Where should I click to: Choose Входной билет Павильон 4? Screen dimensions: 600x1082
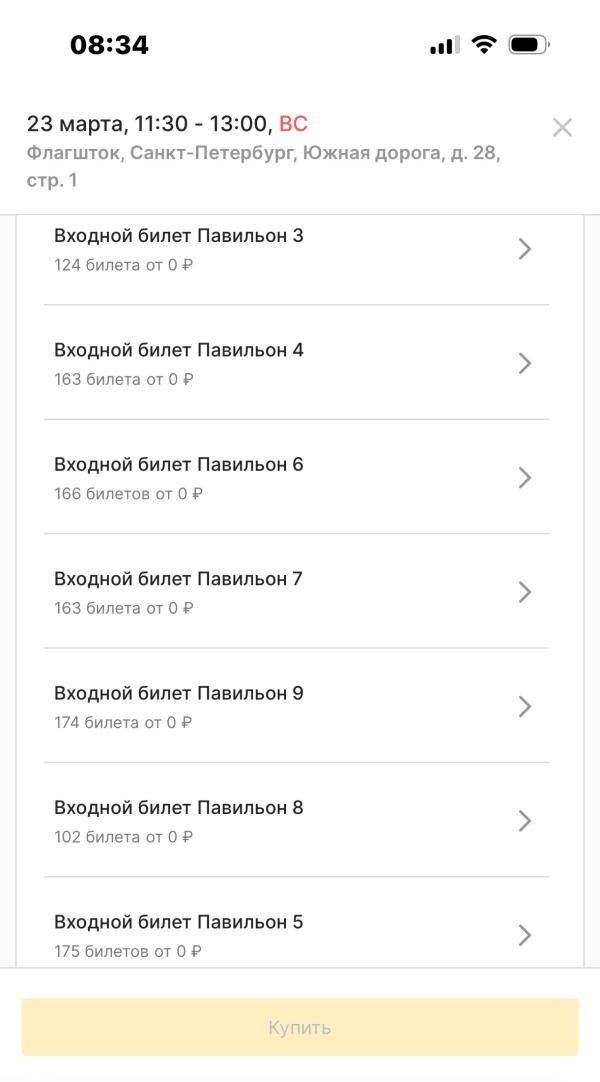point(179,351)
